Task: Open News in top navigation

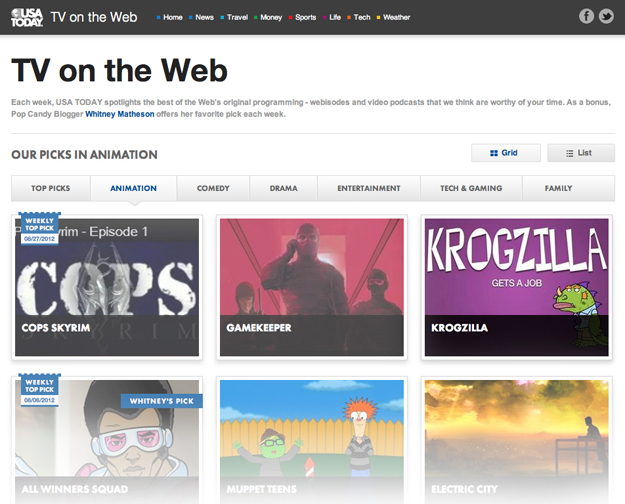Action: pyautogui.click(x=203, y=17)
